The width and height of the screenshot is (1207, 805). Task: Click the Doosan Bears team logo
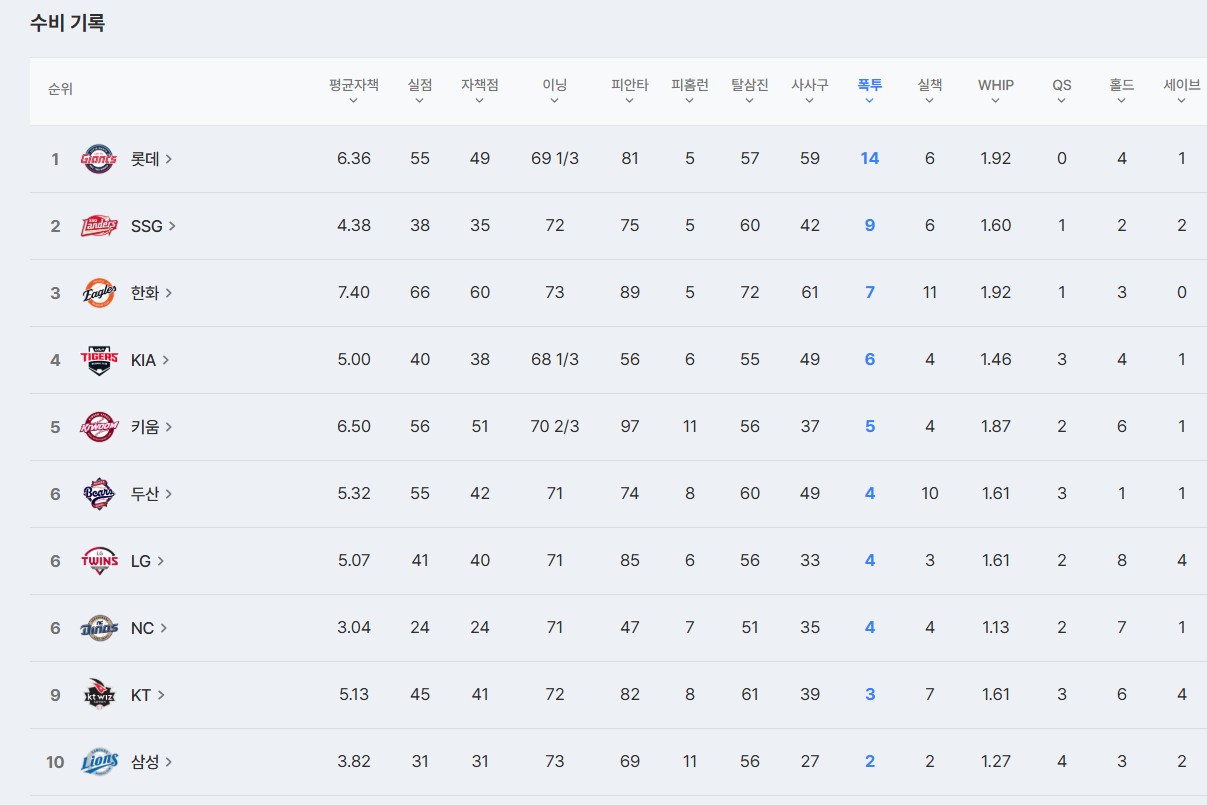[99, 494]
